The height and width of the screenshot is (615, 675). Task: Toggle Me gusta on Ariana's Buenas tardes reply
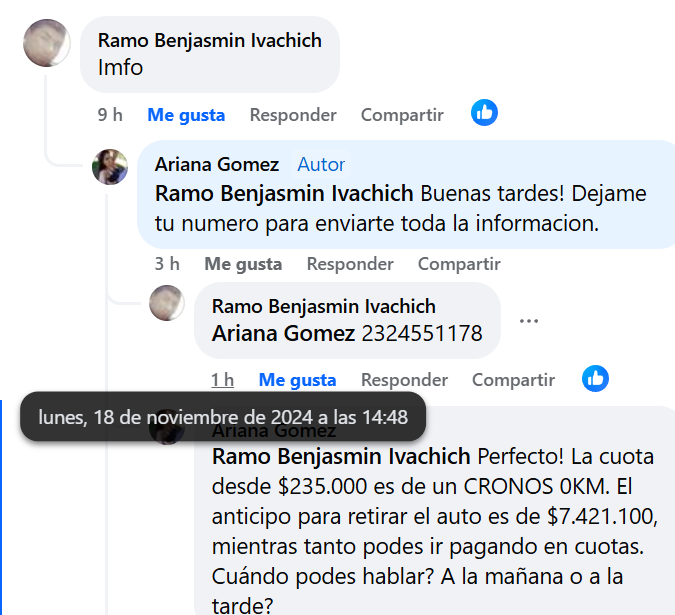click(243, 264)
